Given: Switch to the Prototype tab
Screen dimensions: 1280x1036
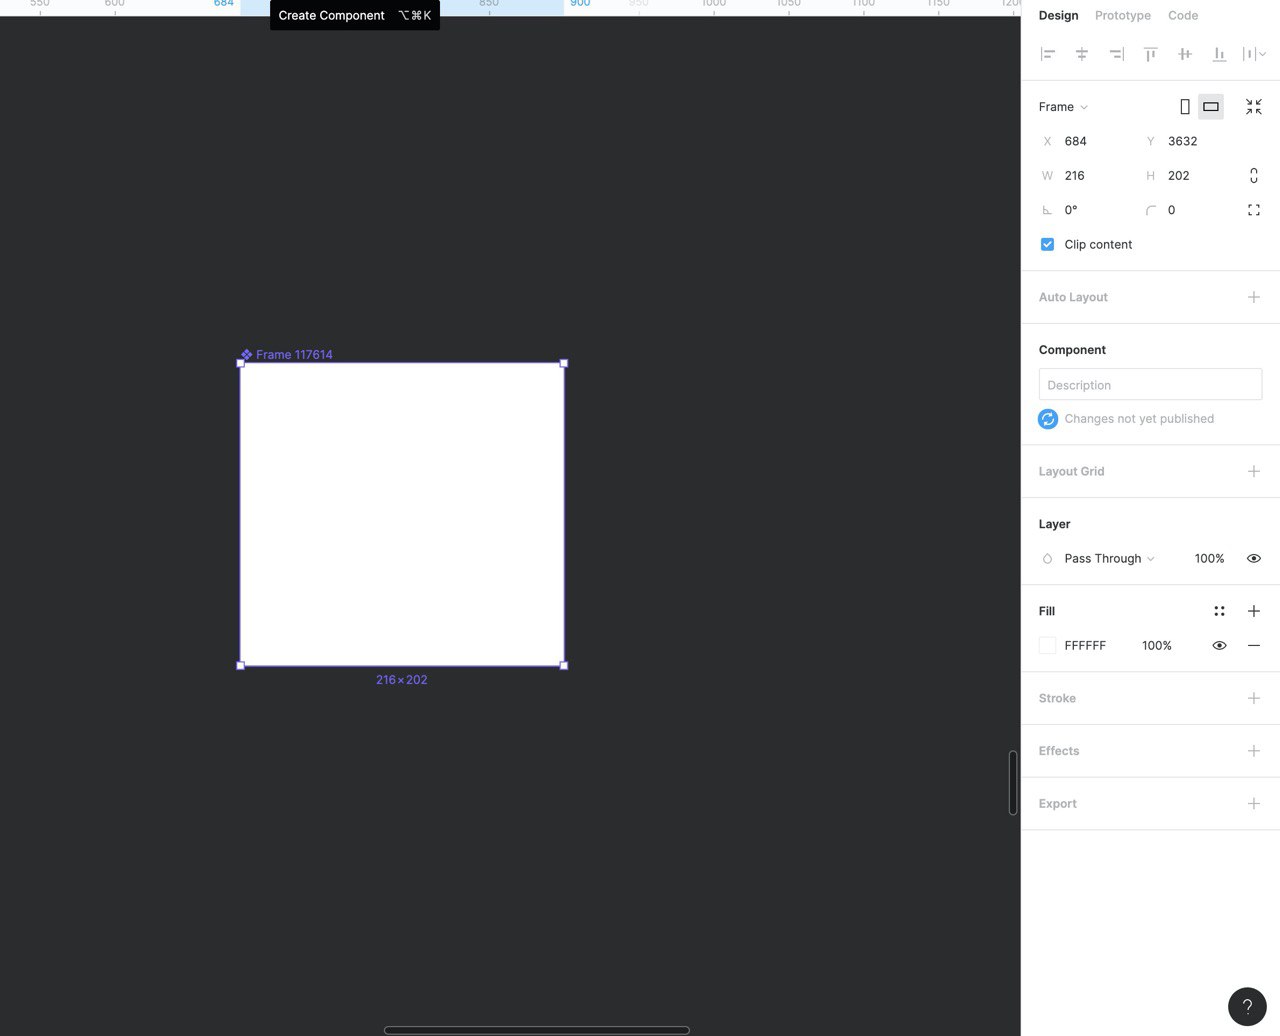Looking at the screenshot, I should pos(1123,16).
